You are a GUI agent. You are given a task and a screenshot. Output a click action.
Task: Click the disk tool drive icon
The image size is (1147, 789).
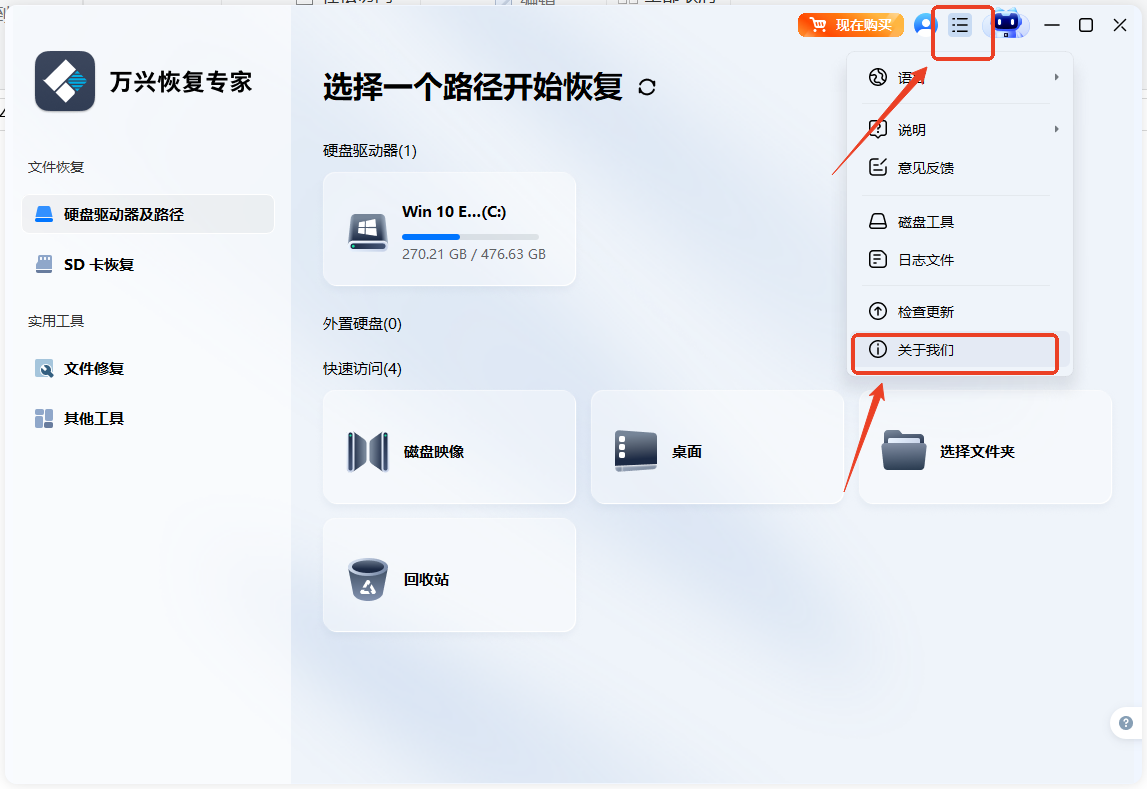(x=878, y=222)
